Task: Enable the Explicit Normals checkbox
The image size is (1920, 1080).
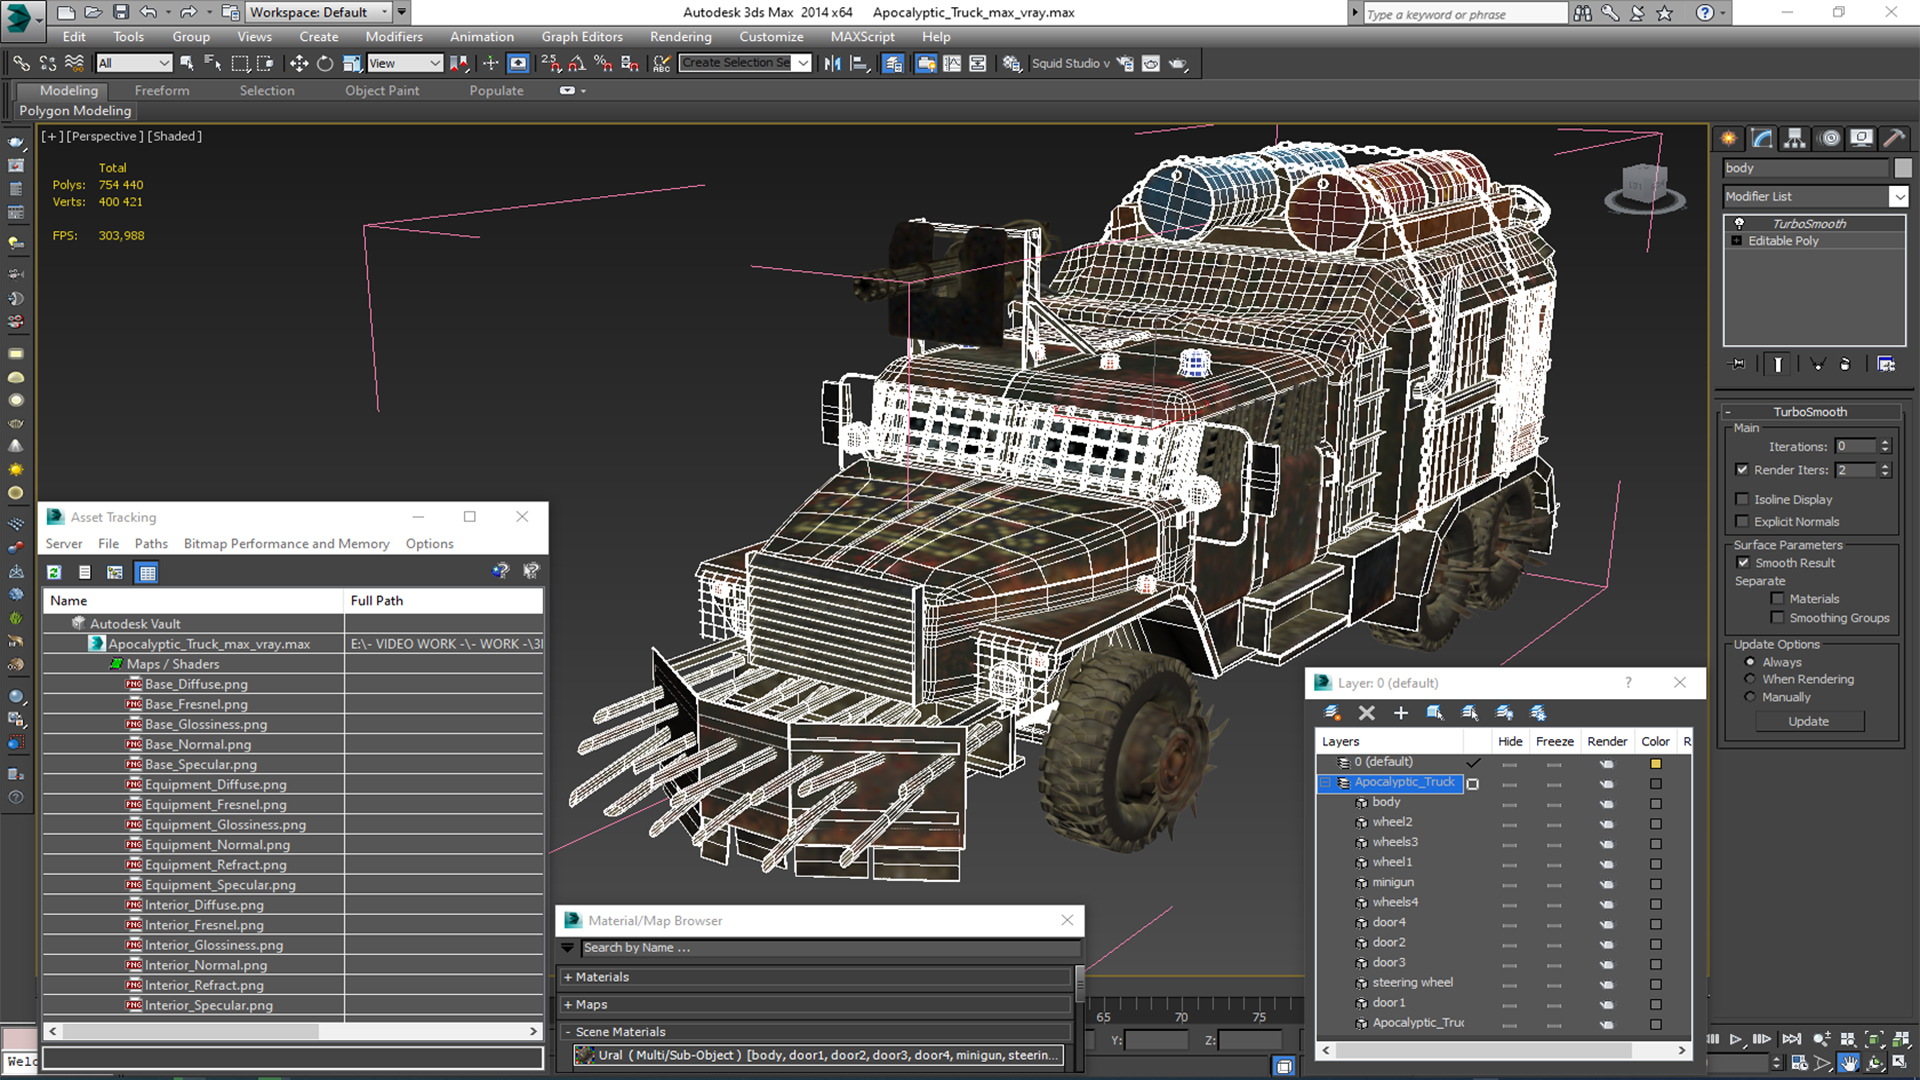Action: click(x=1742, y=521)
